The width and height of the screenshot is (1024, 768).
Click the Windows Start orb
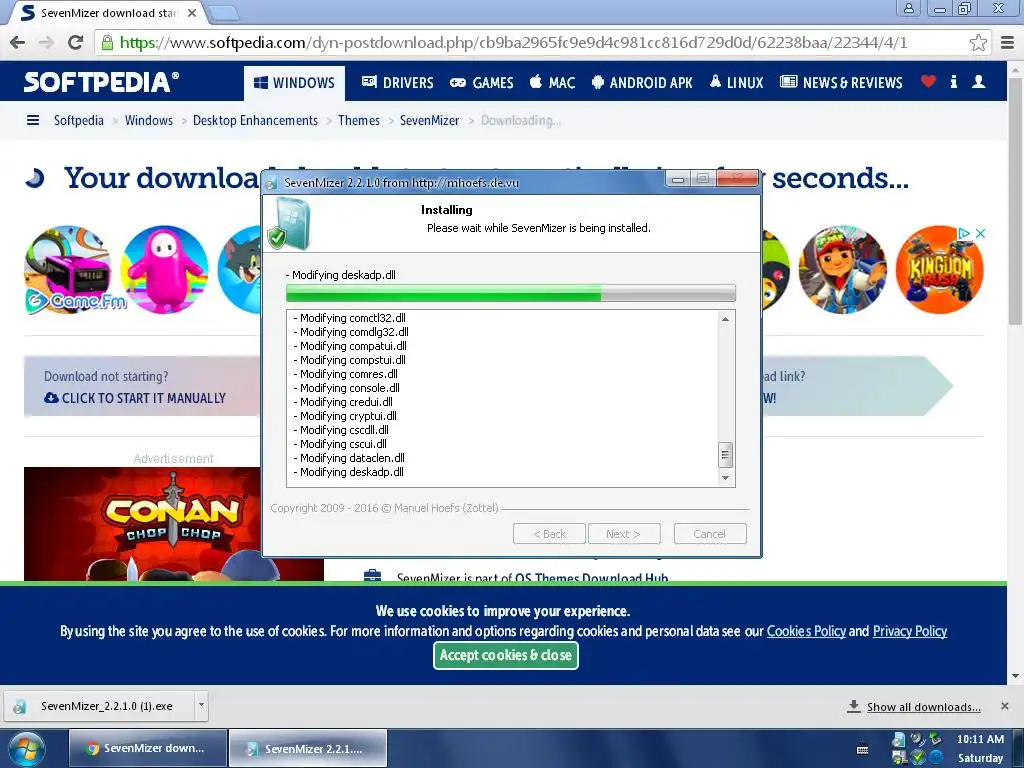coord(27,748)
